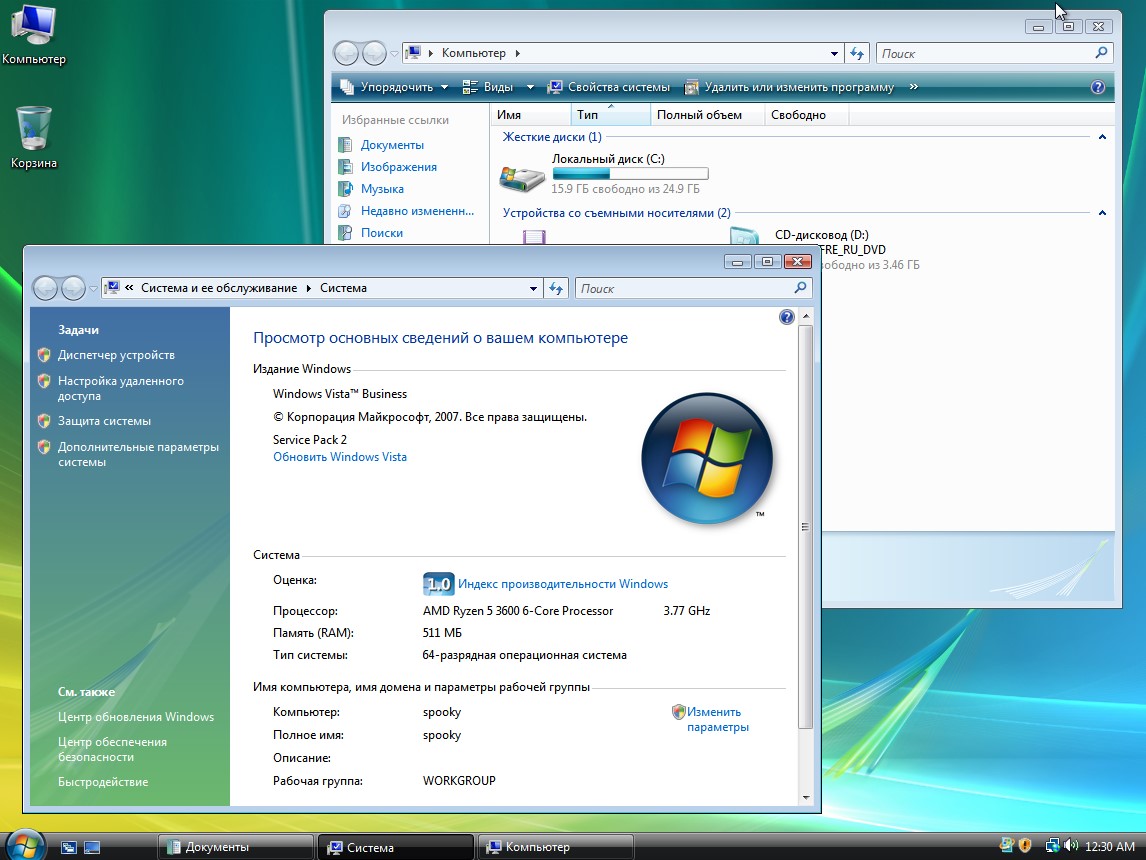Click Свойства системы toolbar button

point(609,87)
